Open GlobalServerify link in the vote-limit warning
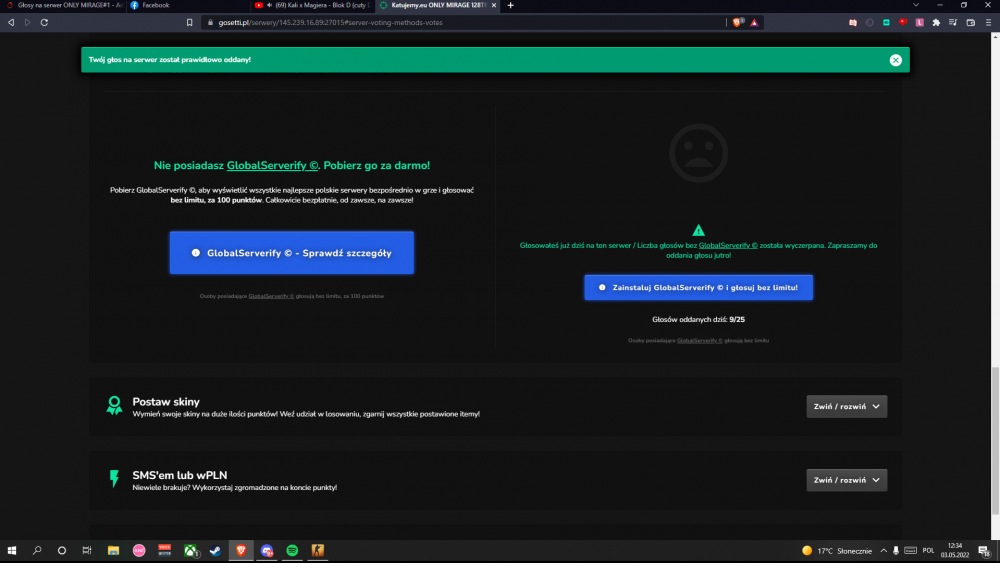 coord(728,245)
